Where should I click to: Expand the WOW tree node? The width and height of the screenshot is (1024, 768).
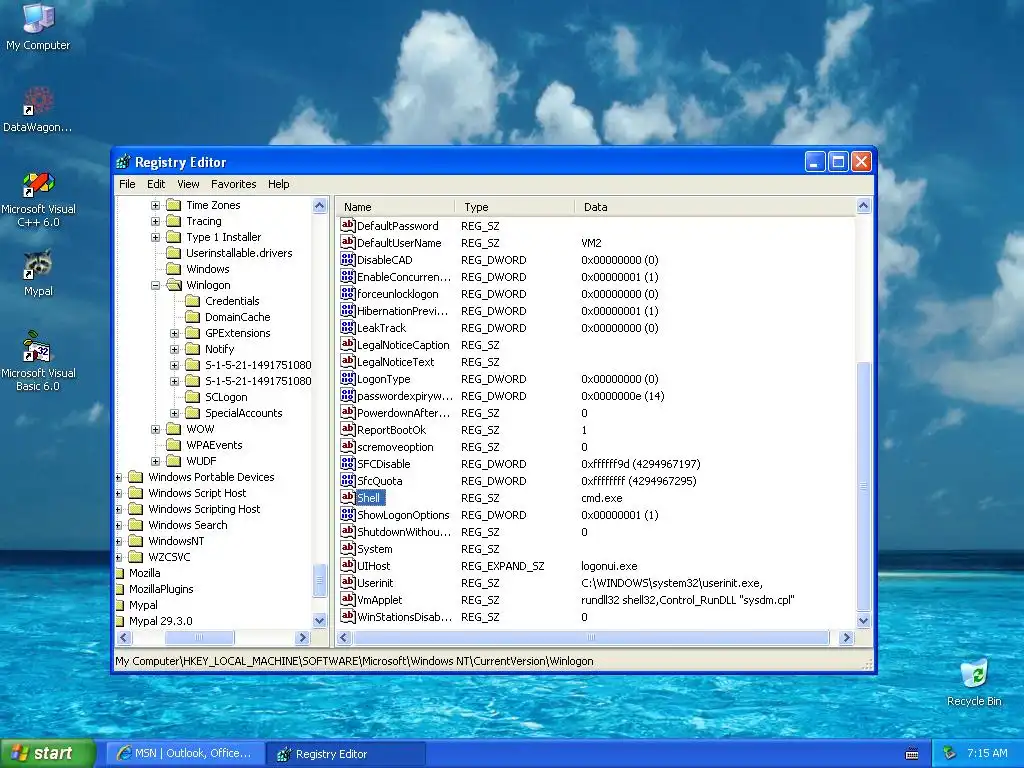click(x=155, y=429)
